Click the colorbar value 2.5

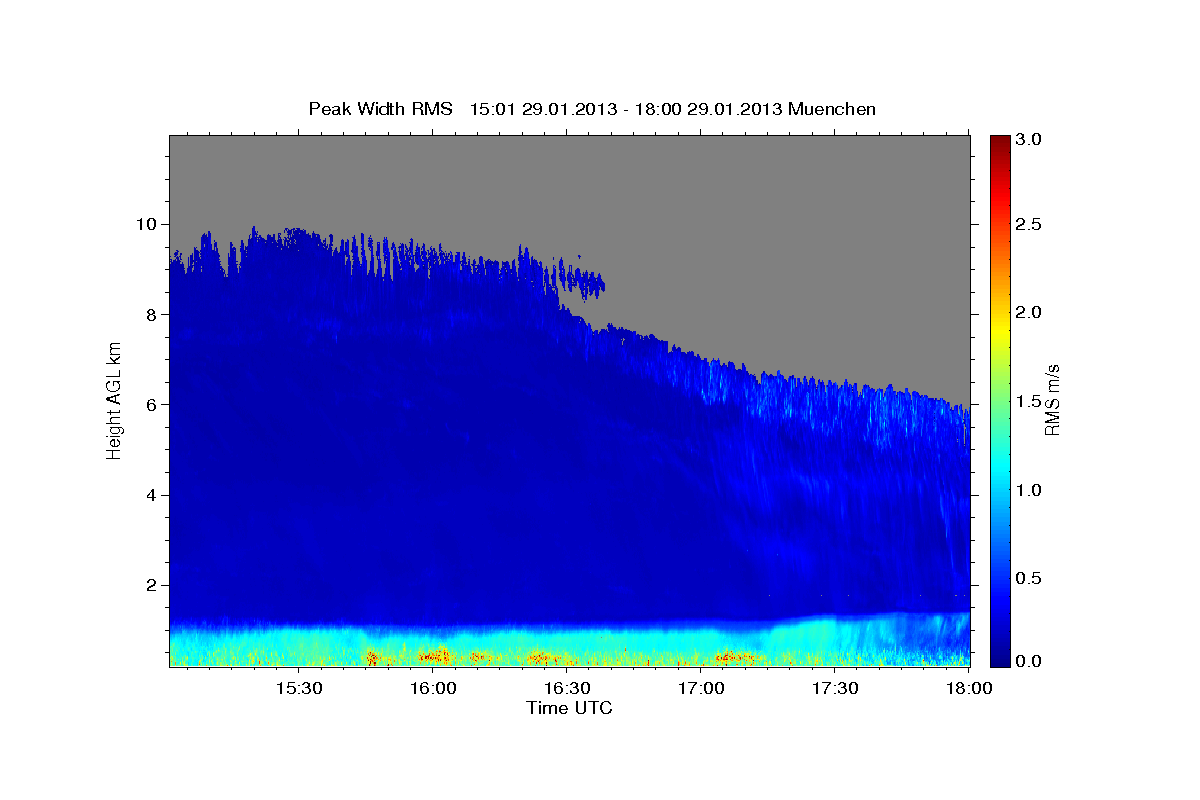(x=1029, y=224)
